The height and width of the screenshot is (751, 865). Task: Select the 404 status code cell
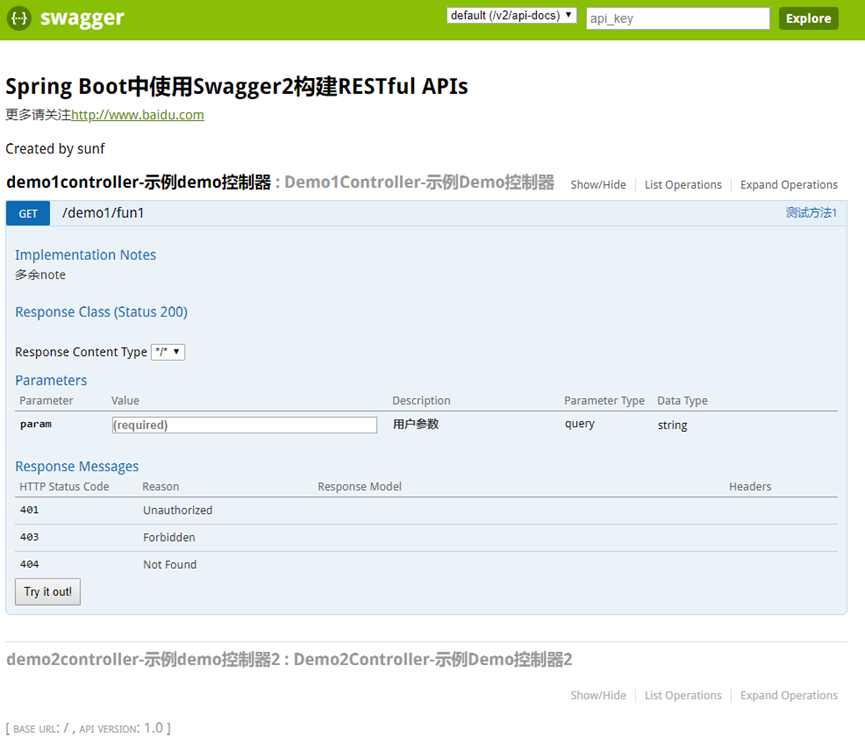(x=29, y=564)
